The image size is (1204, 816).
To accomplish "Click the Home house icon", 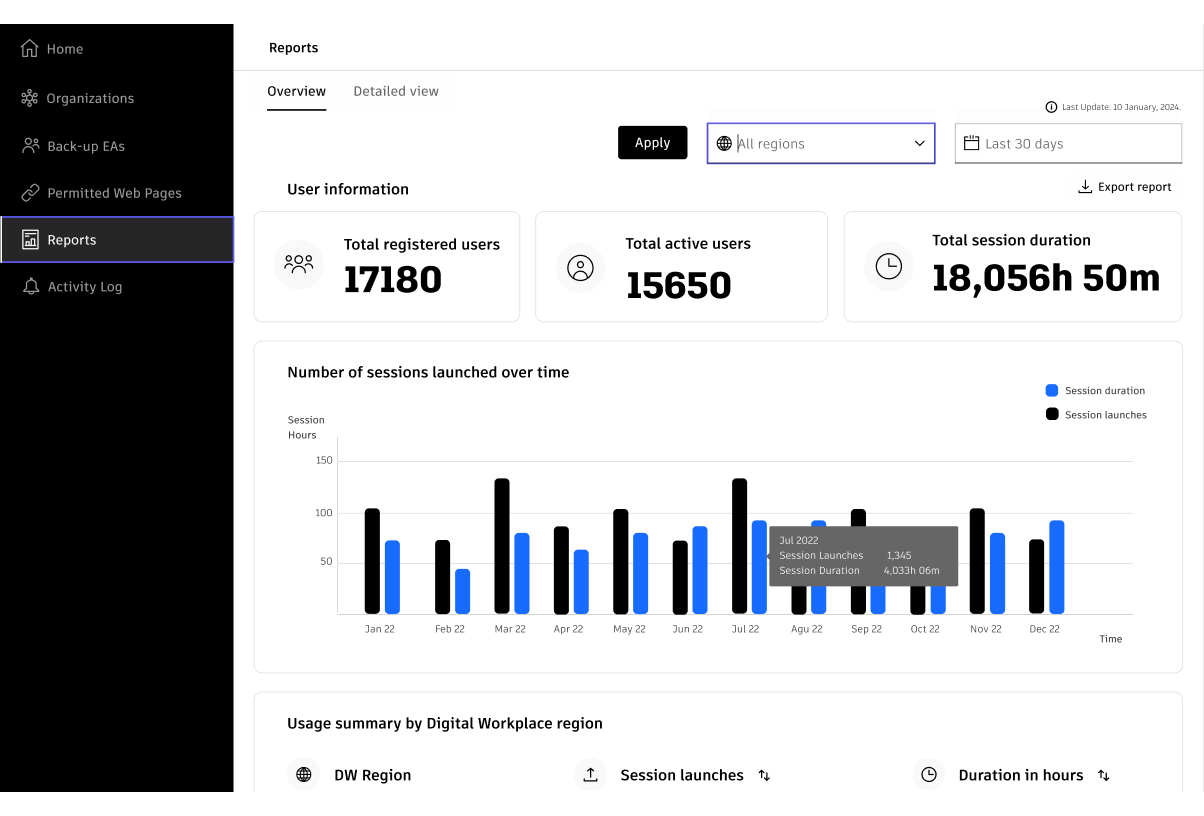I will [30, 48].
